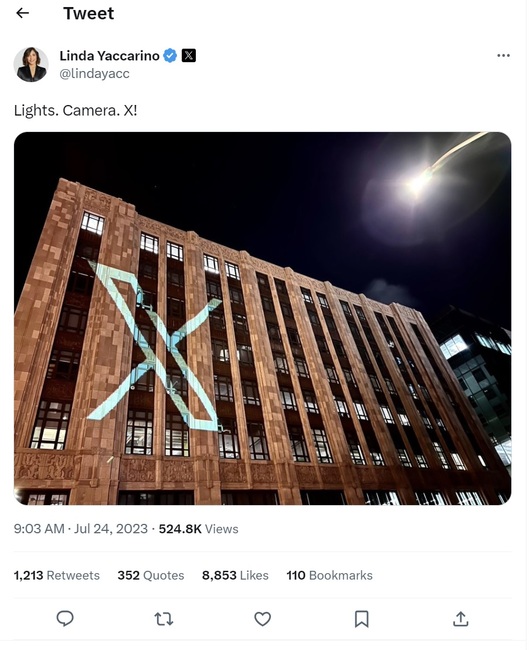The width and height of the screenshot is (530, 650).
Task: Open the Linda Yaccarino display name link
Action: click(x=109, y=56)
